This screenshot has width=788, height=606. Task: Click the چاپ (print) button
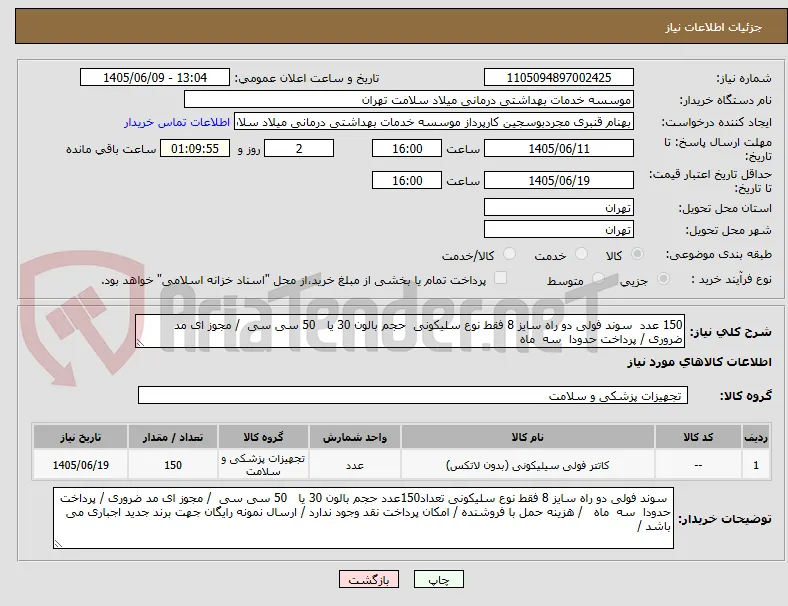[x=438, y=579]
